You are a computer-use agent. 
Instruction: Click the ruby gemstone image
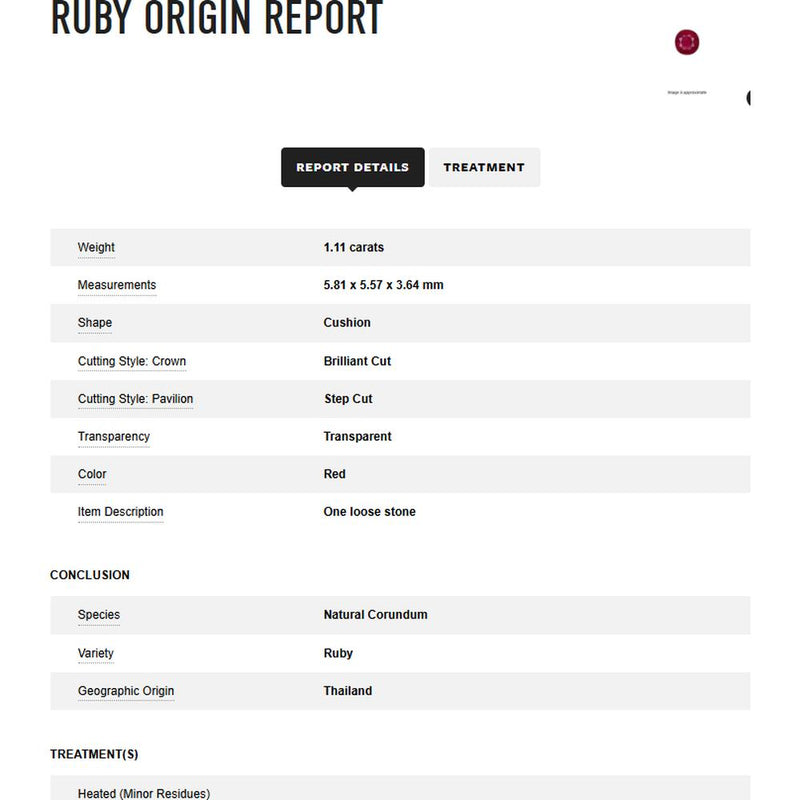click(x=687, y=42)
